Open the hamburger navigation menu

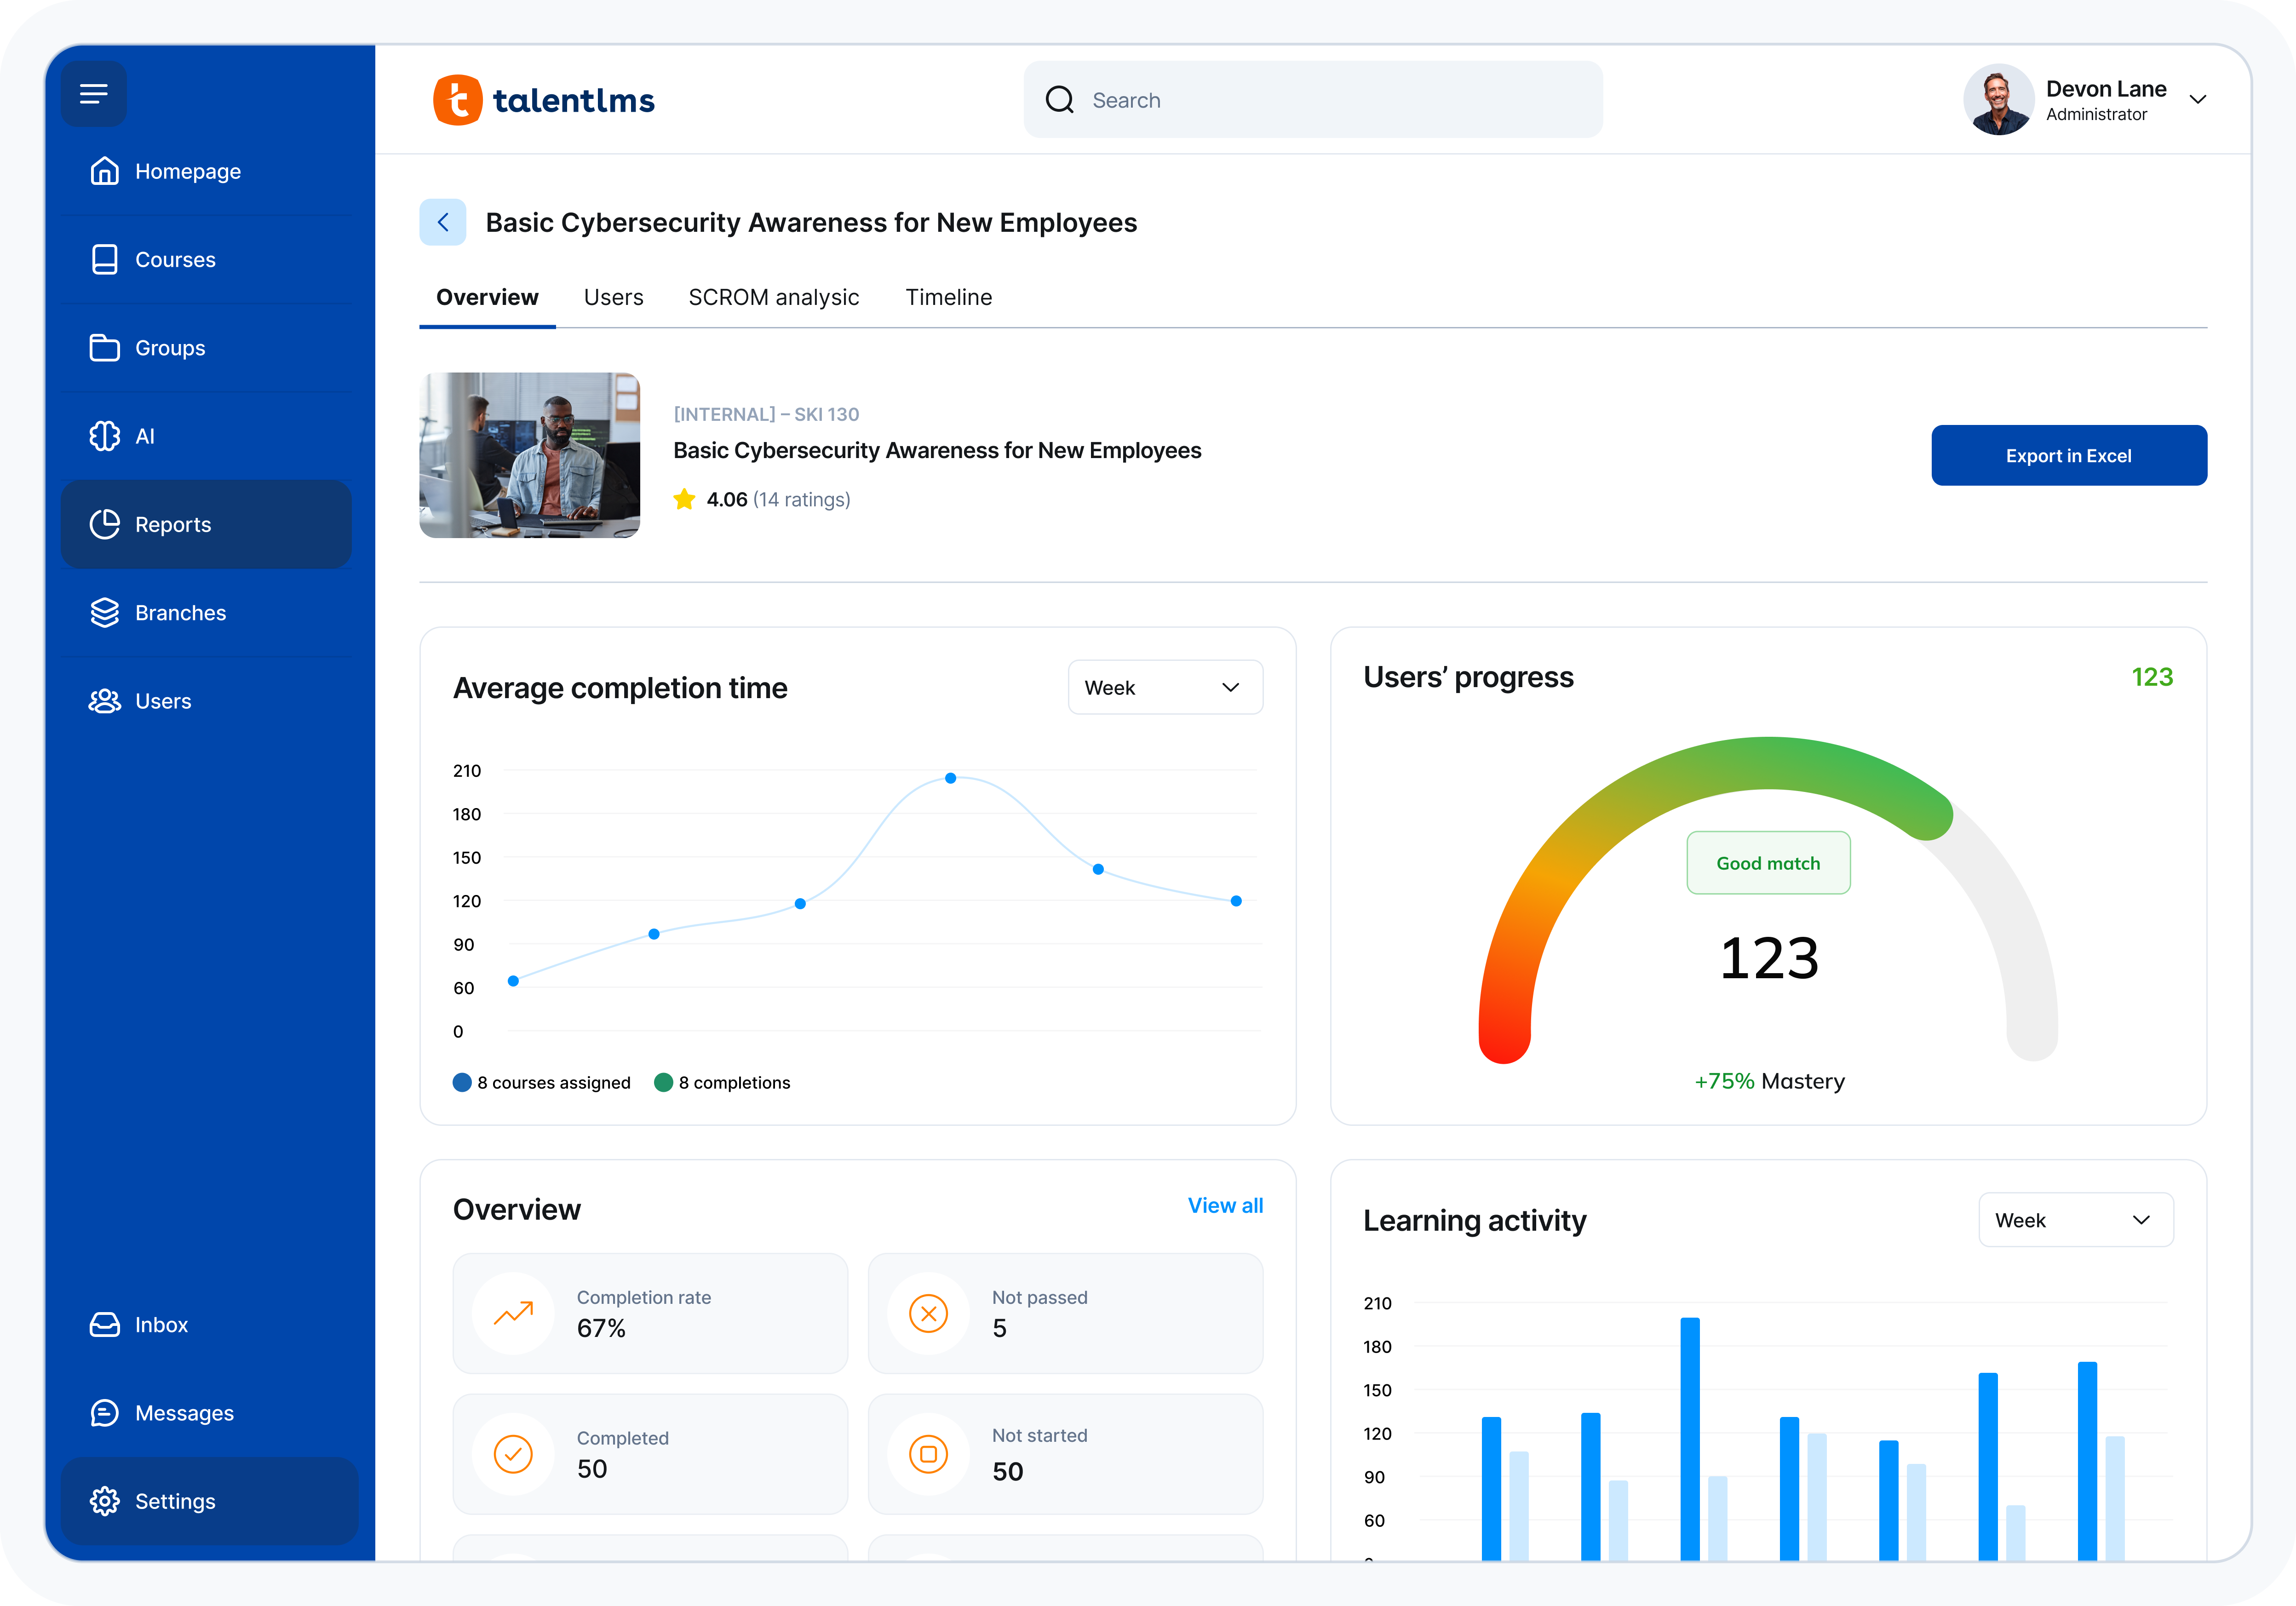[x=93, y=93]
